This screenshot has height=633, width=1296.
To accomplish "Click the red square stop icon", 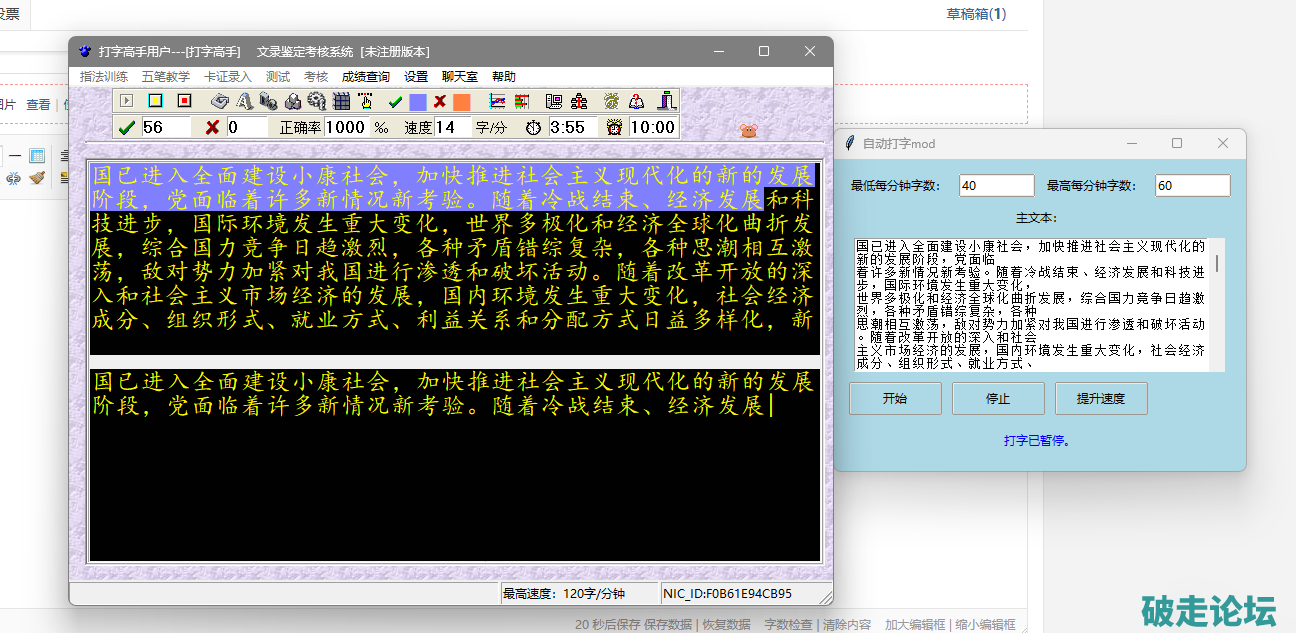I will (184, 101).
